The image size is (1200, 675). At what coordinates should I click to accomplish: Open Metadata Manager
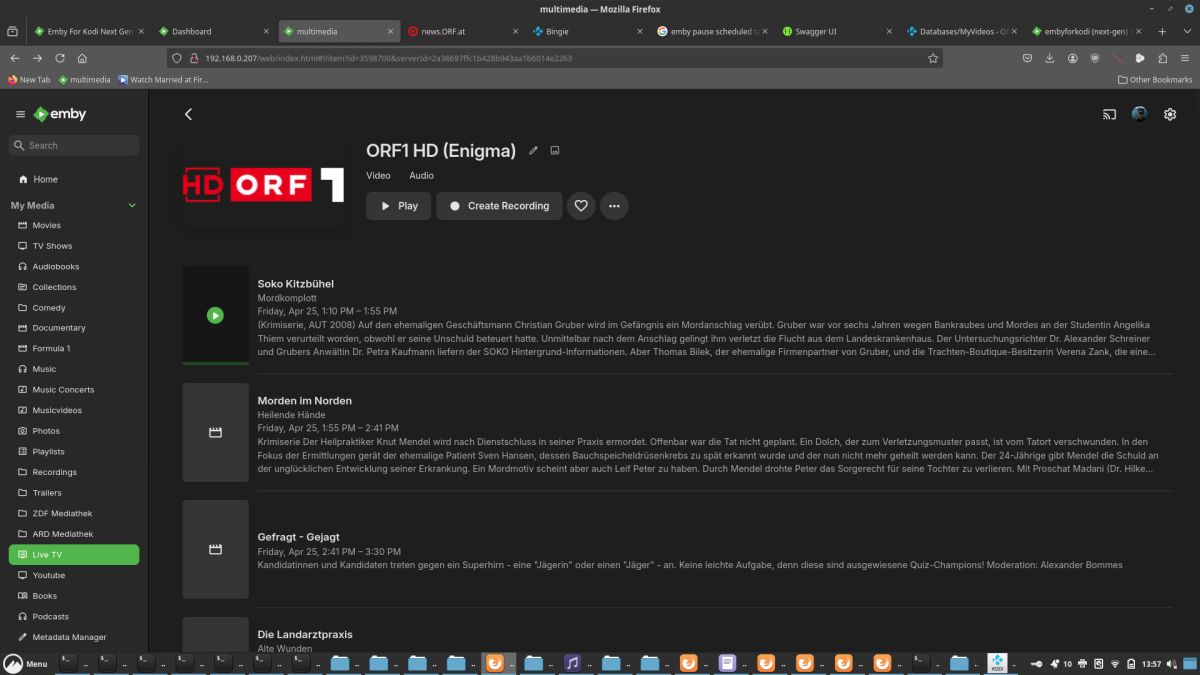point(74,637)
